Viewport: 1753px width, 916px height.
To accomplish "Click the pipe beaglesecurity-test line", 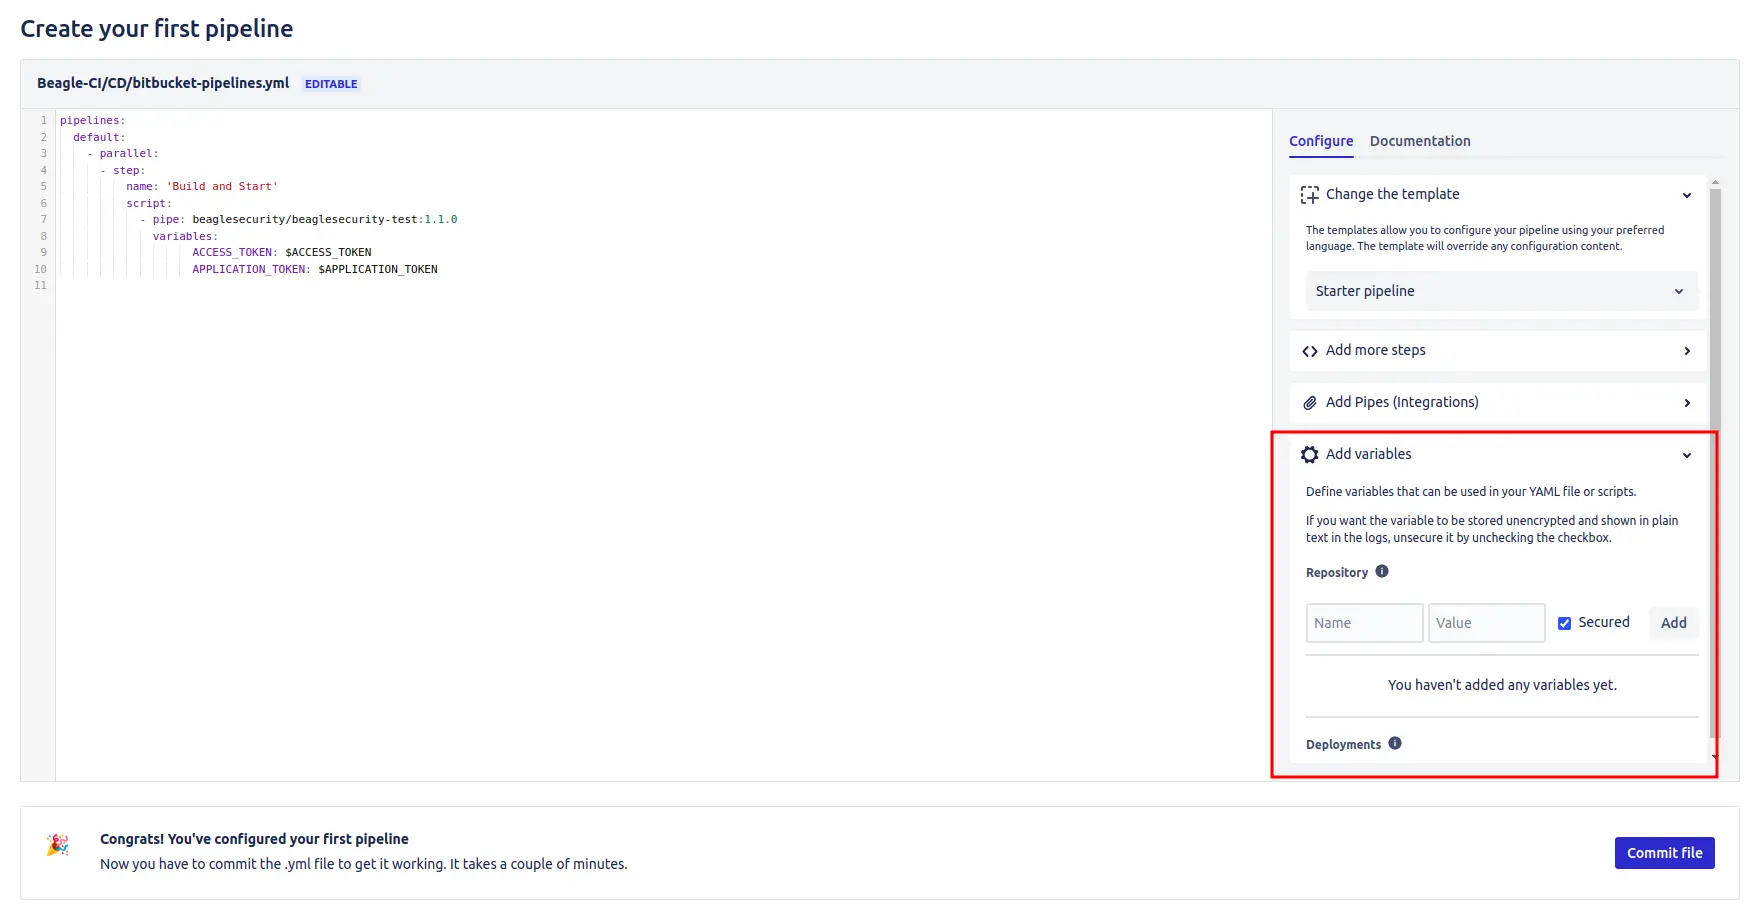I will coord(298,220).
